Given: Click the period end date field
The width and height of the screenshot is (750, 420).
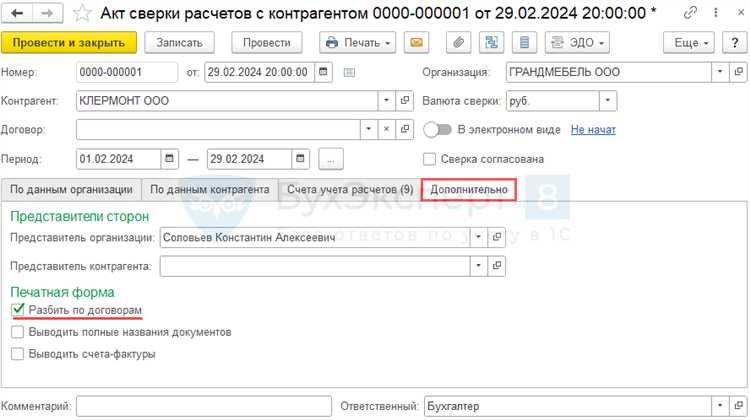Looking at the screenshot, I should pos(250,159).
